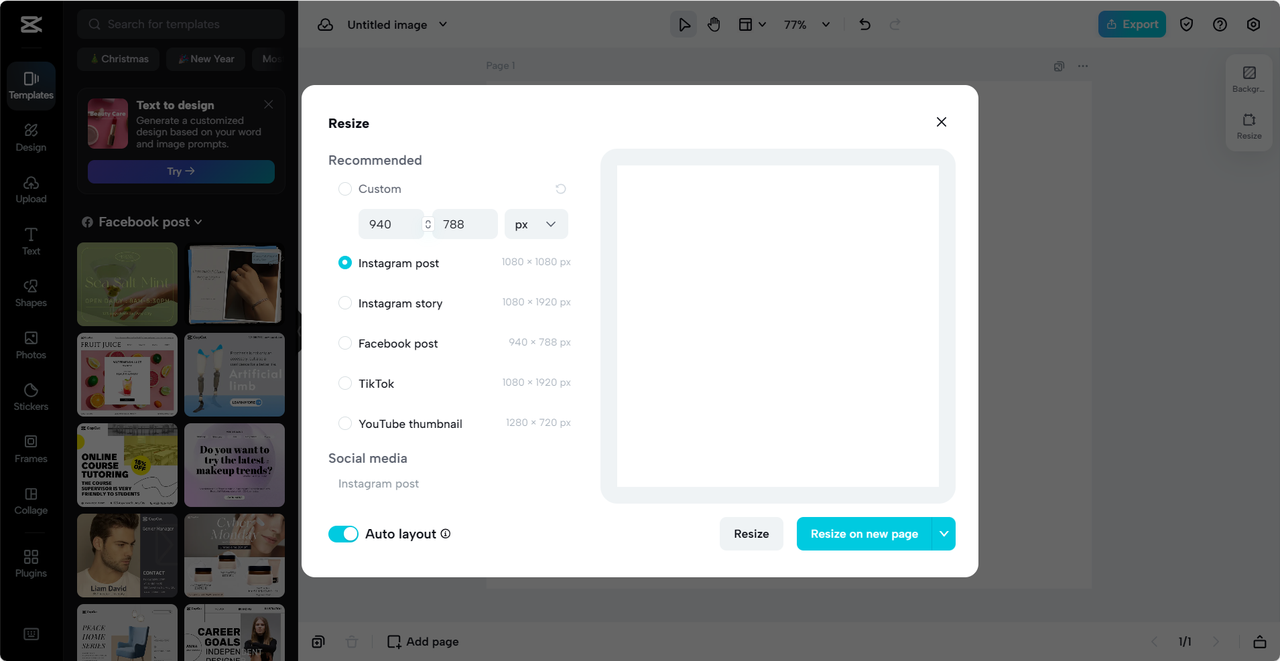Click the Online Course Tutoring template
The height and width of the screenshot is (661, 1280).
127,465
